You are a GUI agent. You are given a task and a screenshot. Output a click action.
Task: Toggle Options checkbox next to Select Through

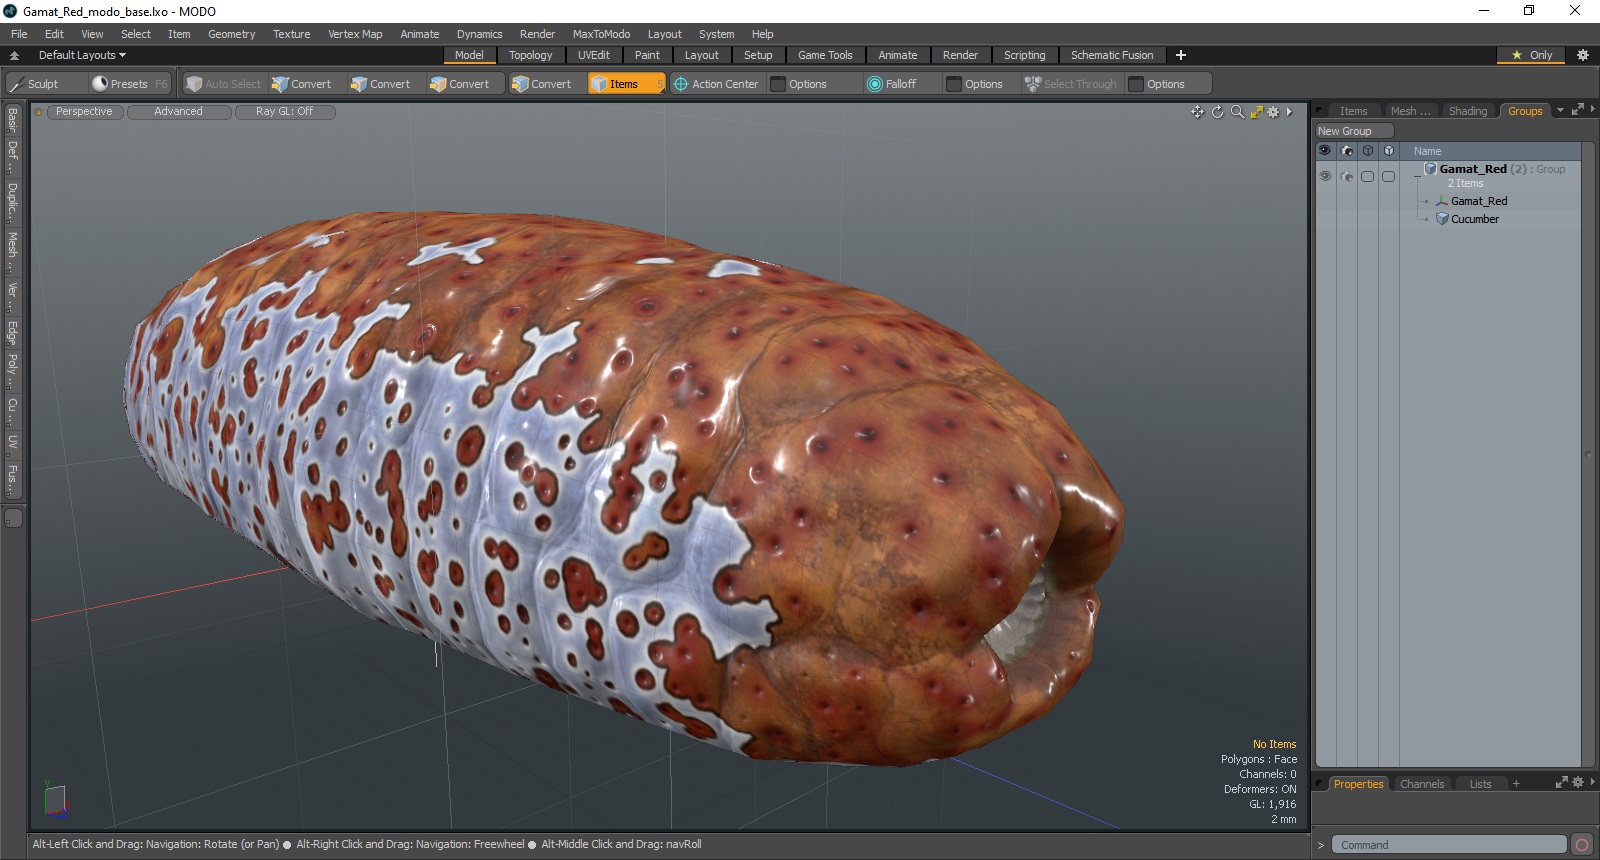point(1135,84)
